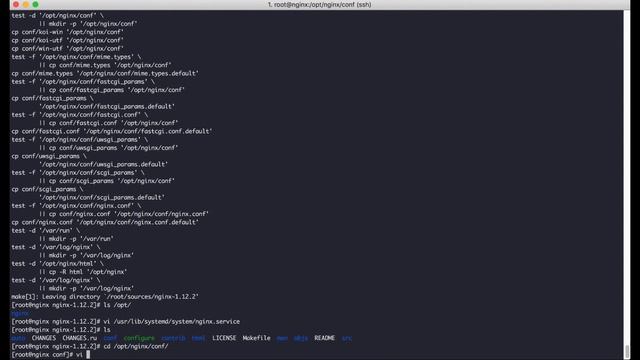
Task: Click the 'vi /usr/lib/systemd/system/nginx.service' command
Action: 171,322
